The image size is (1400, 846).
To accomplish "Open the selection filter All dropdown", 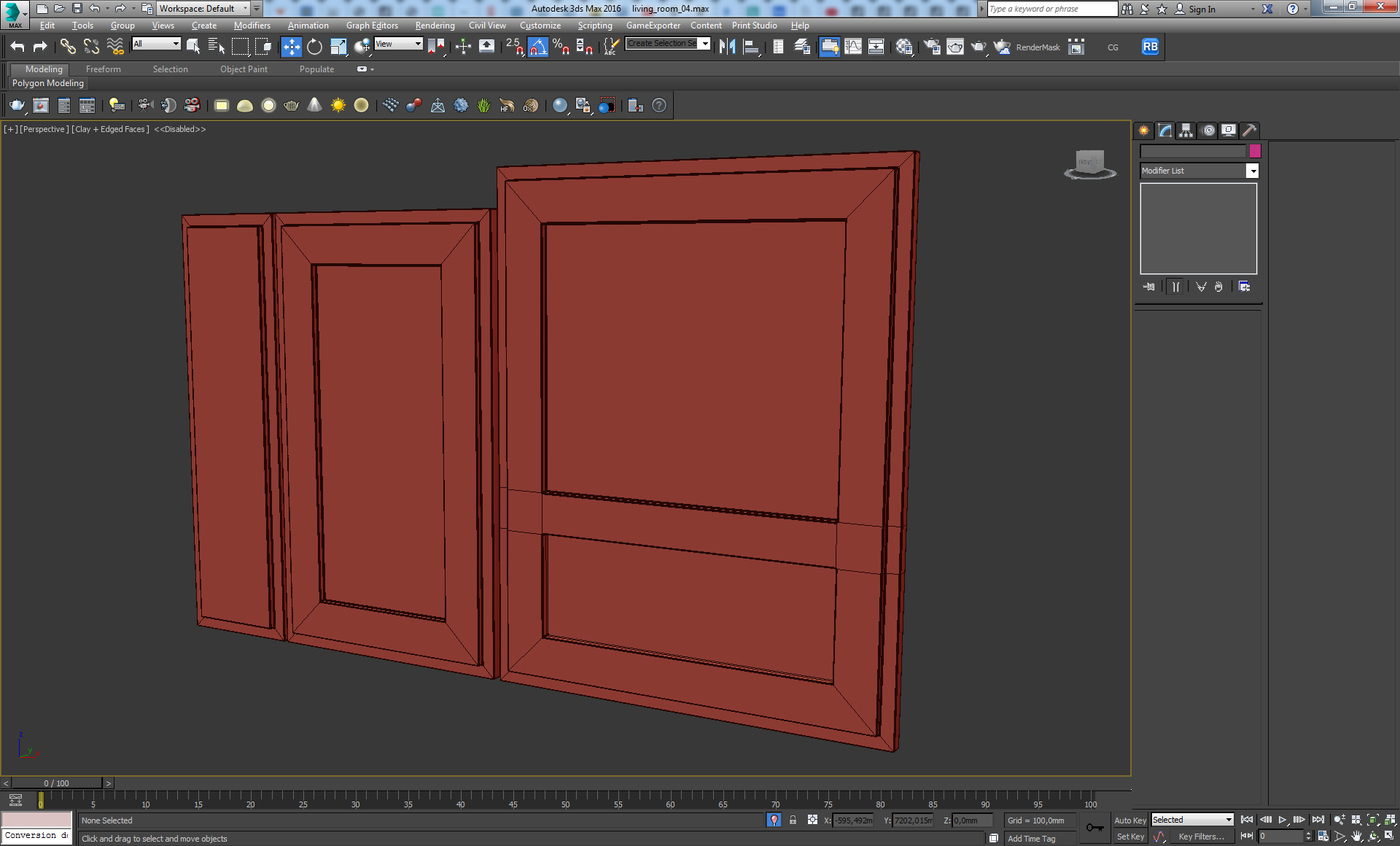I will coord(156,44).
